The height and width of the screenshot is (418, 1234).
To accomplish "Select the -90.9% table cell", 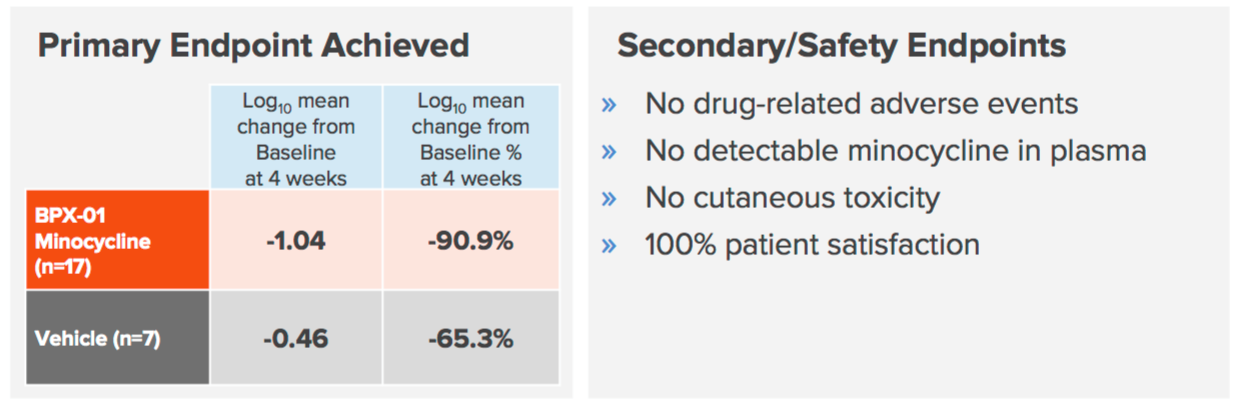I will [x=470, y=241].
